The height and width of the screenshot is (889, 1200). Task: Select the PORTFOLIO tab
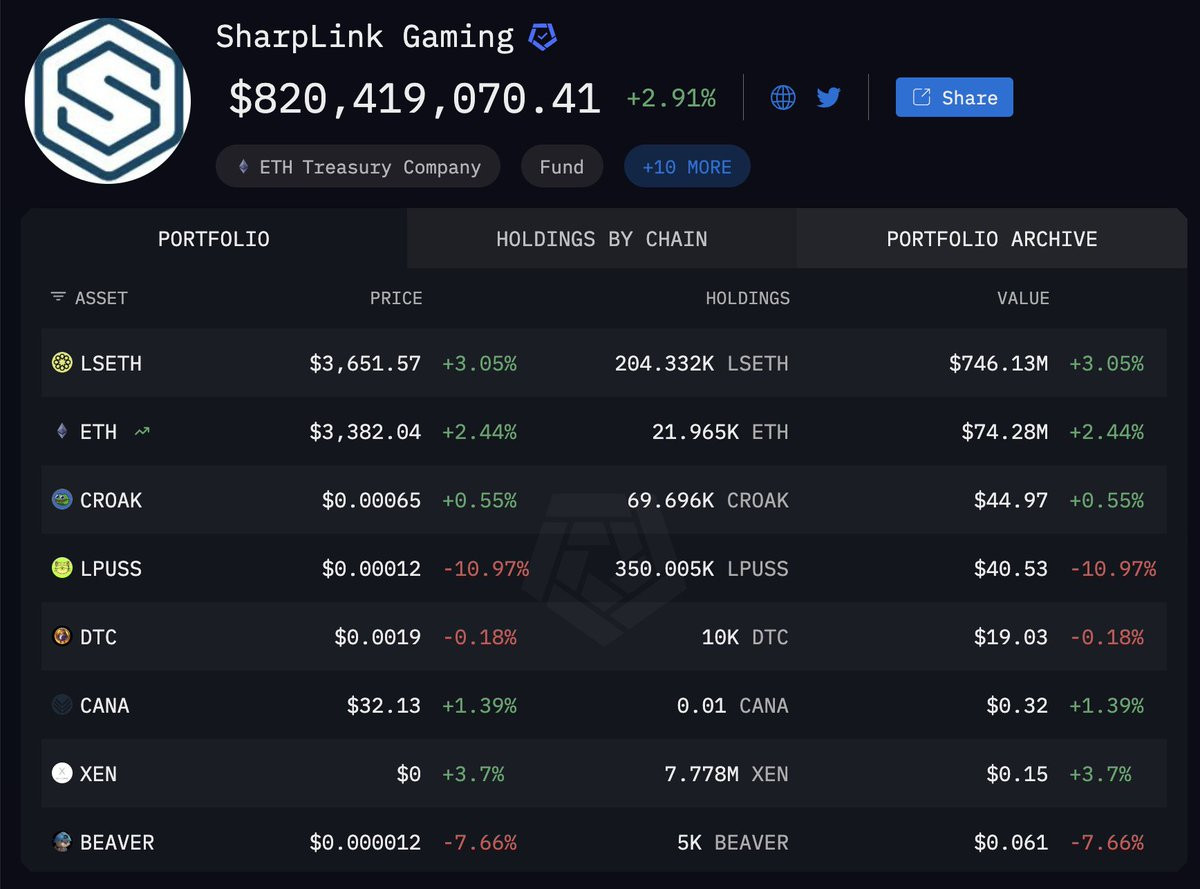point(214,239)
